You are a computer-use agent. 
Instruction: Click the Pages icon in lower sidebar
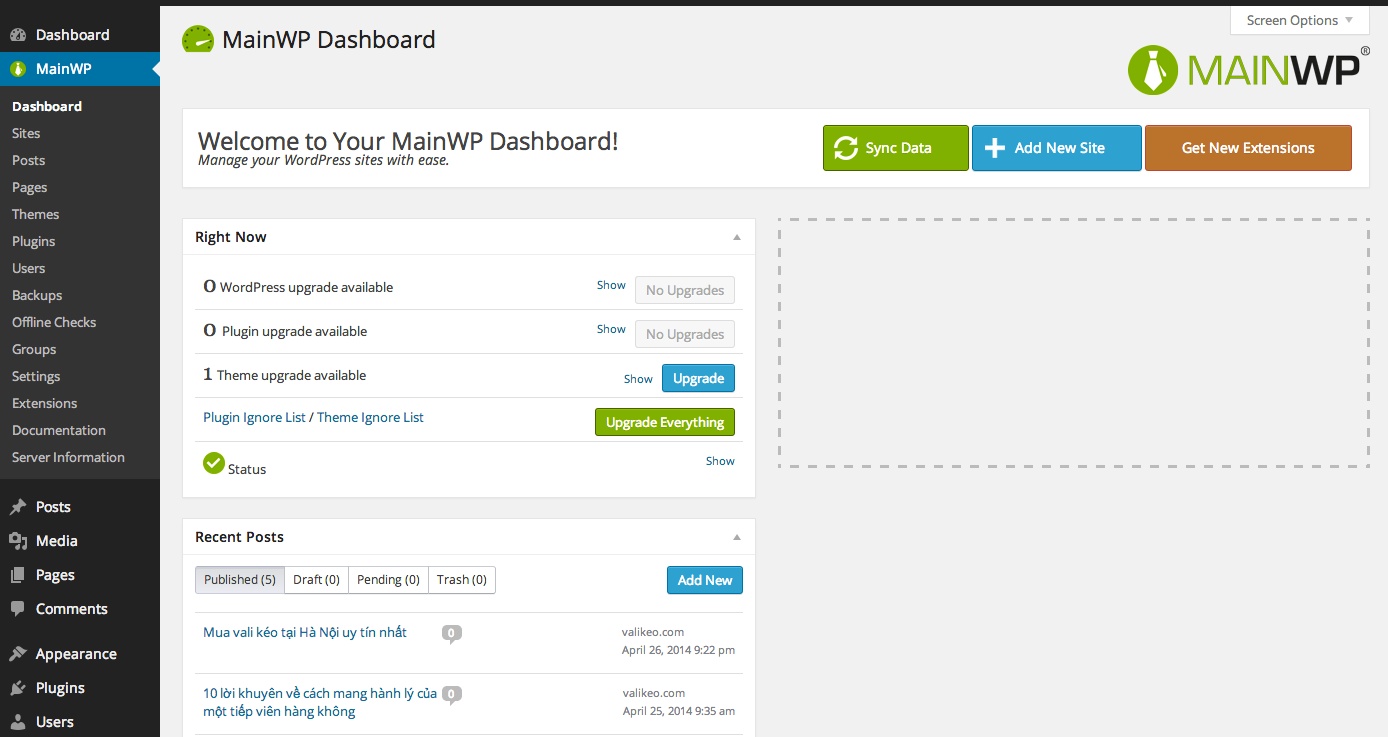click(17, 575)
